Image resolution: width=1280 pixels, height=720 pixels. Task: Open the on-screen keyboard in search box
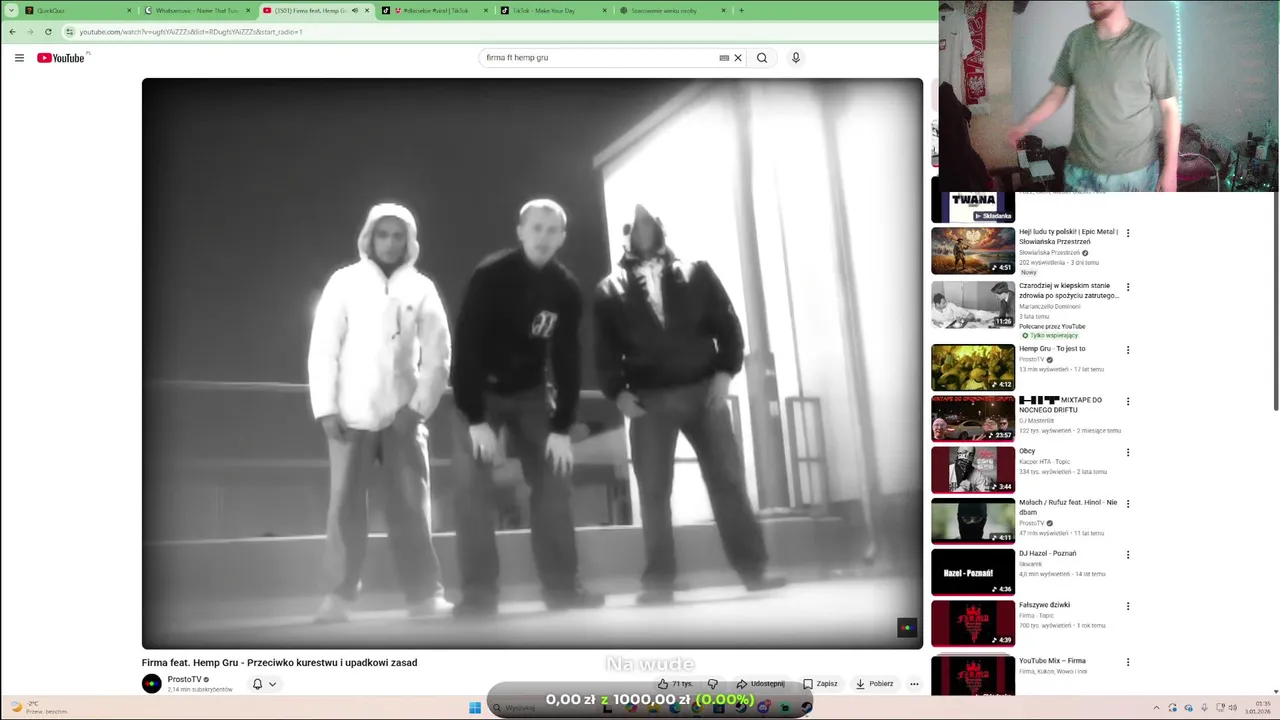724,58
